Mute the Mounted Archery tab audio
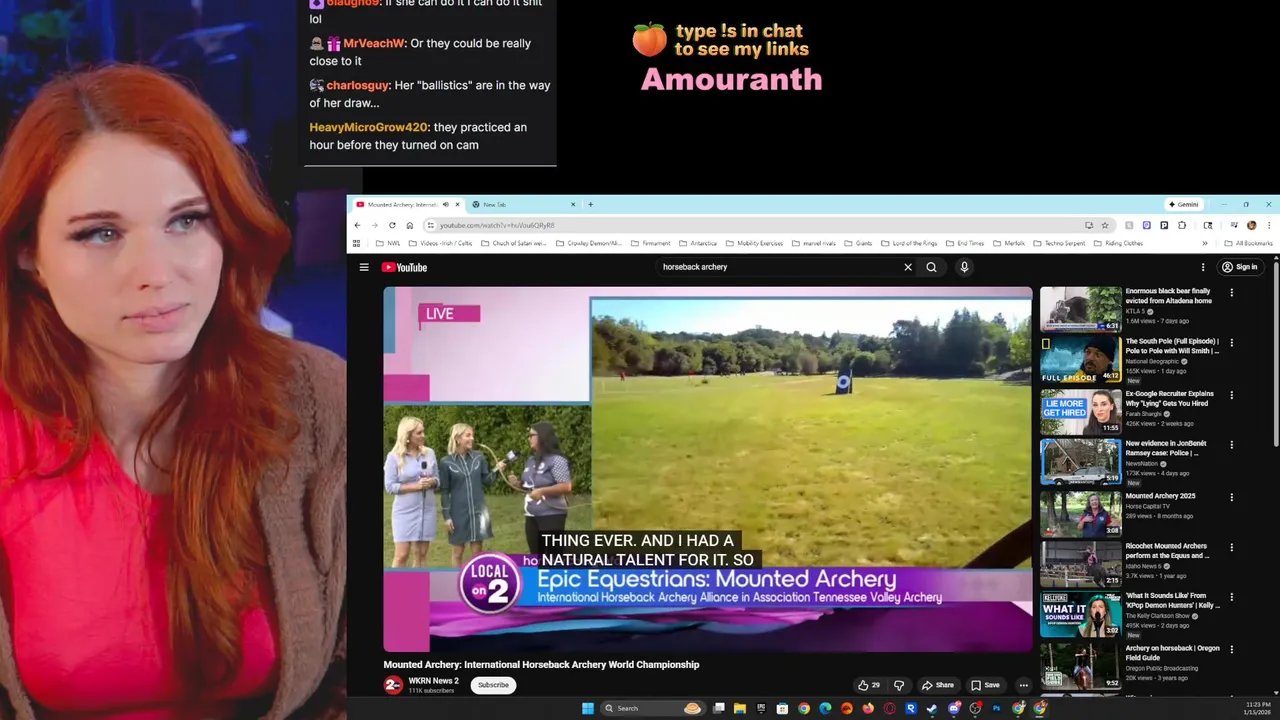The width and height of the screenshot is (1280, 720). (446, 204)
